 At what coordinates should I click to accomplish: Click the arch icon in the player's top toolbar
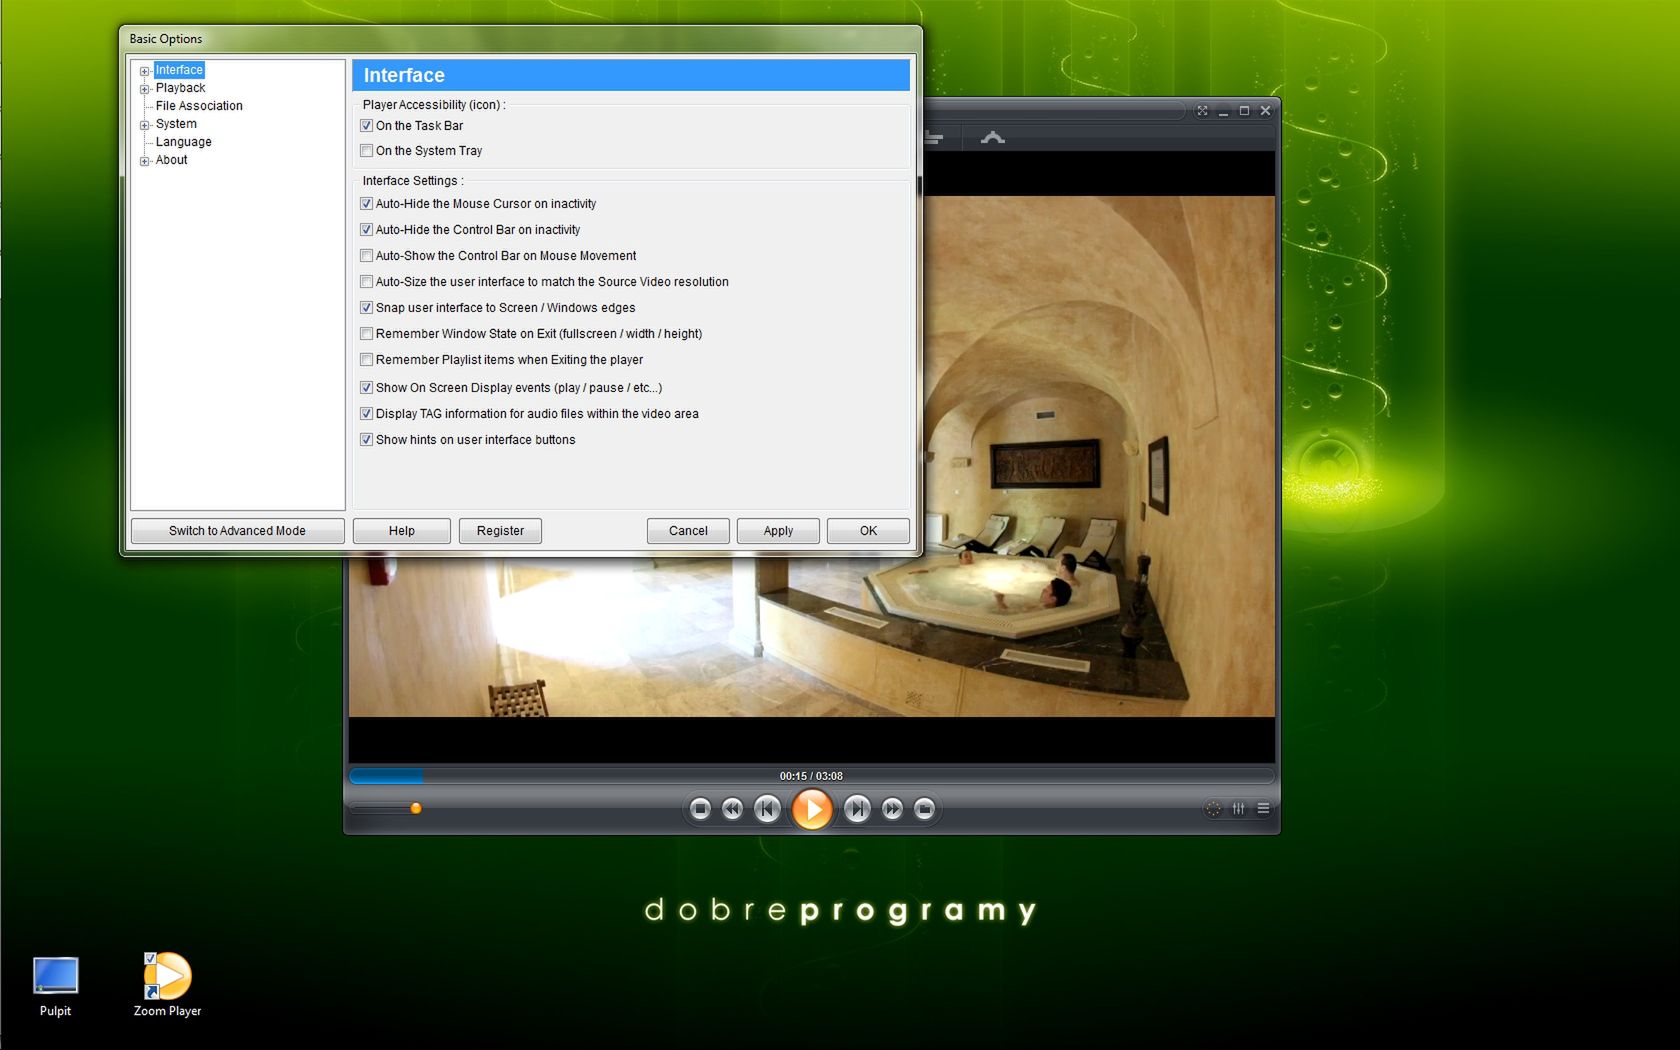(992, 138)
